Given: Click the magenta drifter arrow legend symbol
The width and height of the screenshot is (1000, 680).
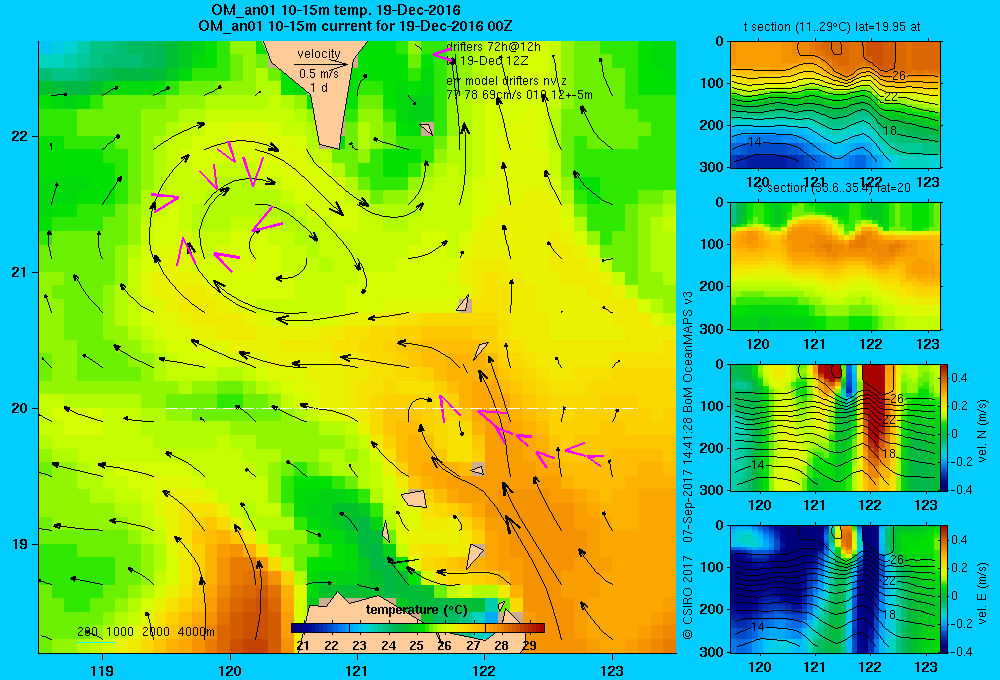Looking at the screenshot, I should click(443, 55).
